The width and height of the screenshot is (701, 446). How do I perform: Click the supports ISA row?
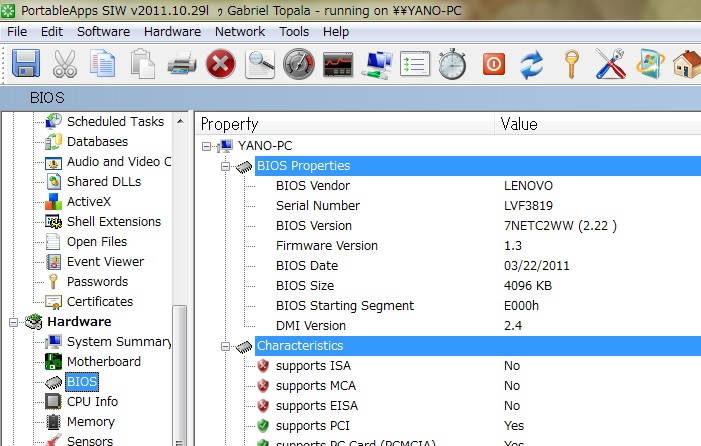coord(478,366)
